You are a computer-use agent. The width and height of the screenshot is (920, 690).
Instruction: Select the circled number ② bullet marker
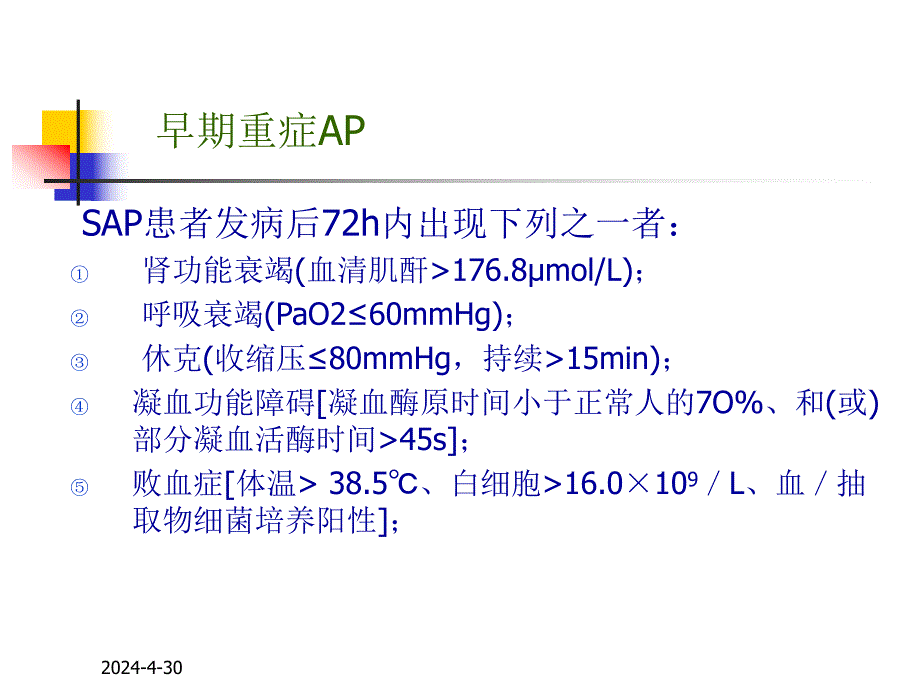coord(79,317)
